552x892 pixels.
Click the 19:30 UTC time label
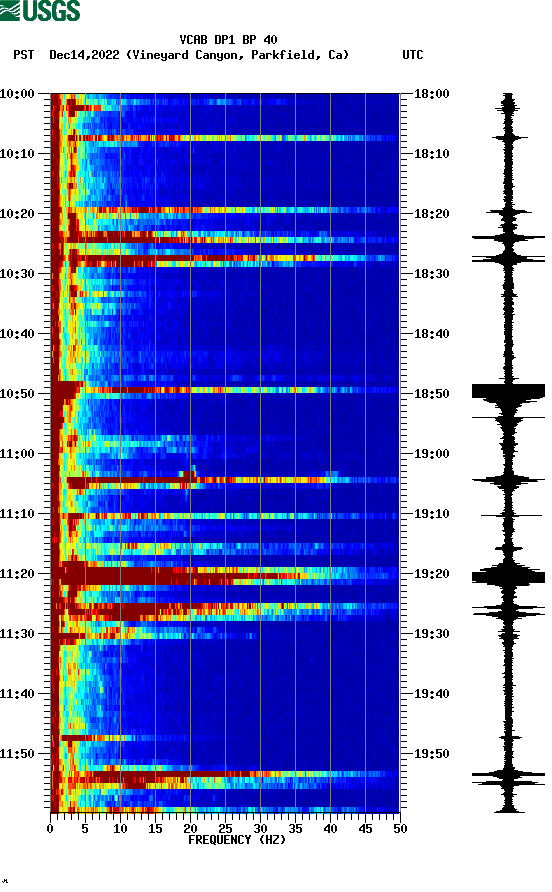click(x=431, y=634)
